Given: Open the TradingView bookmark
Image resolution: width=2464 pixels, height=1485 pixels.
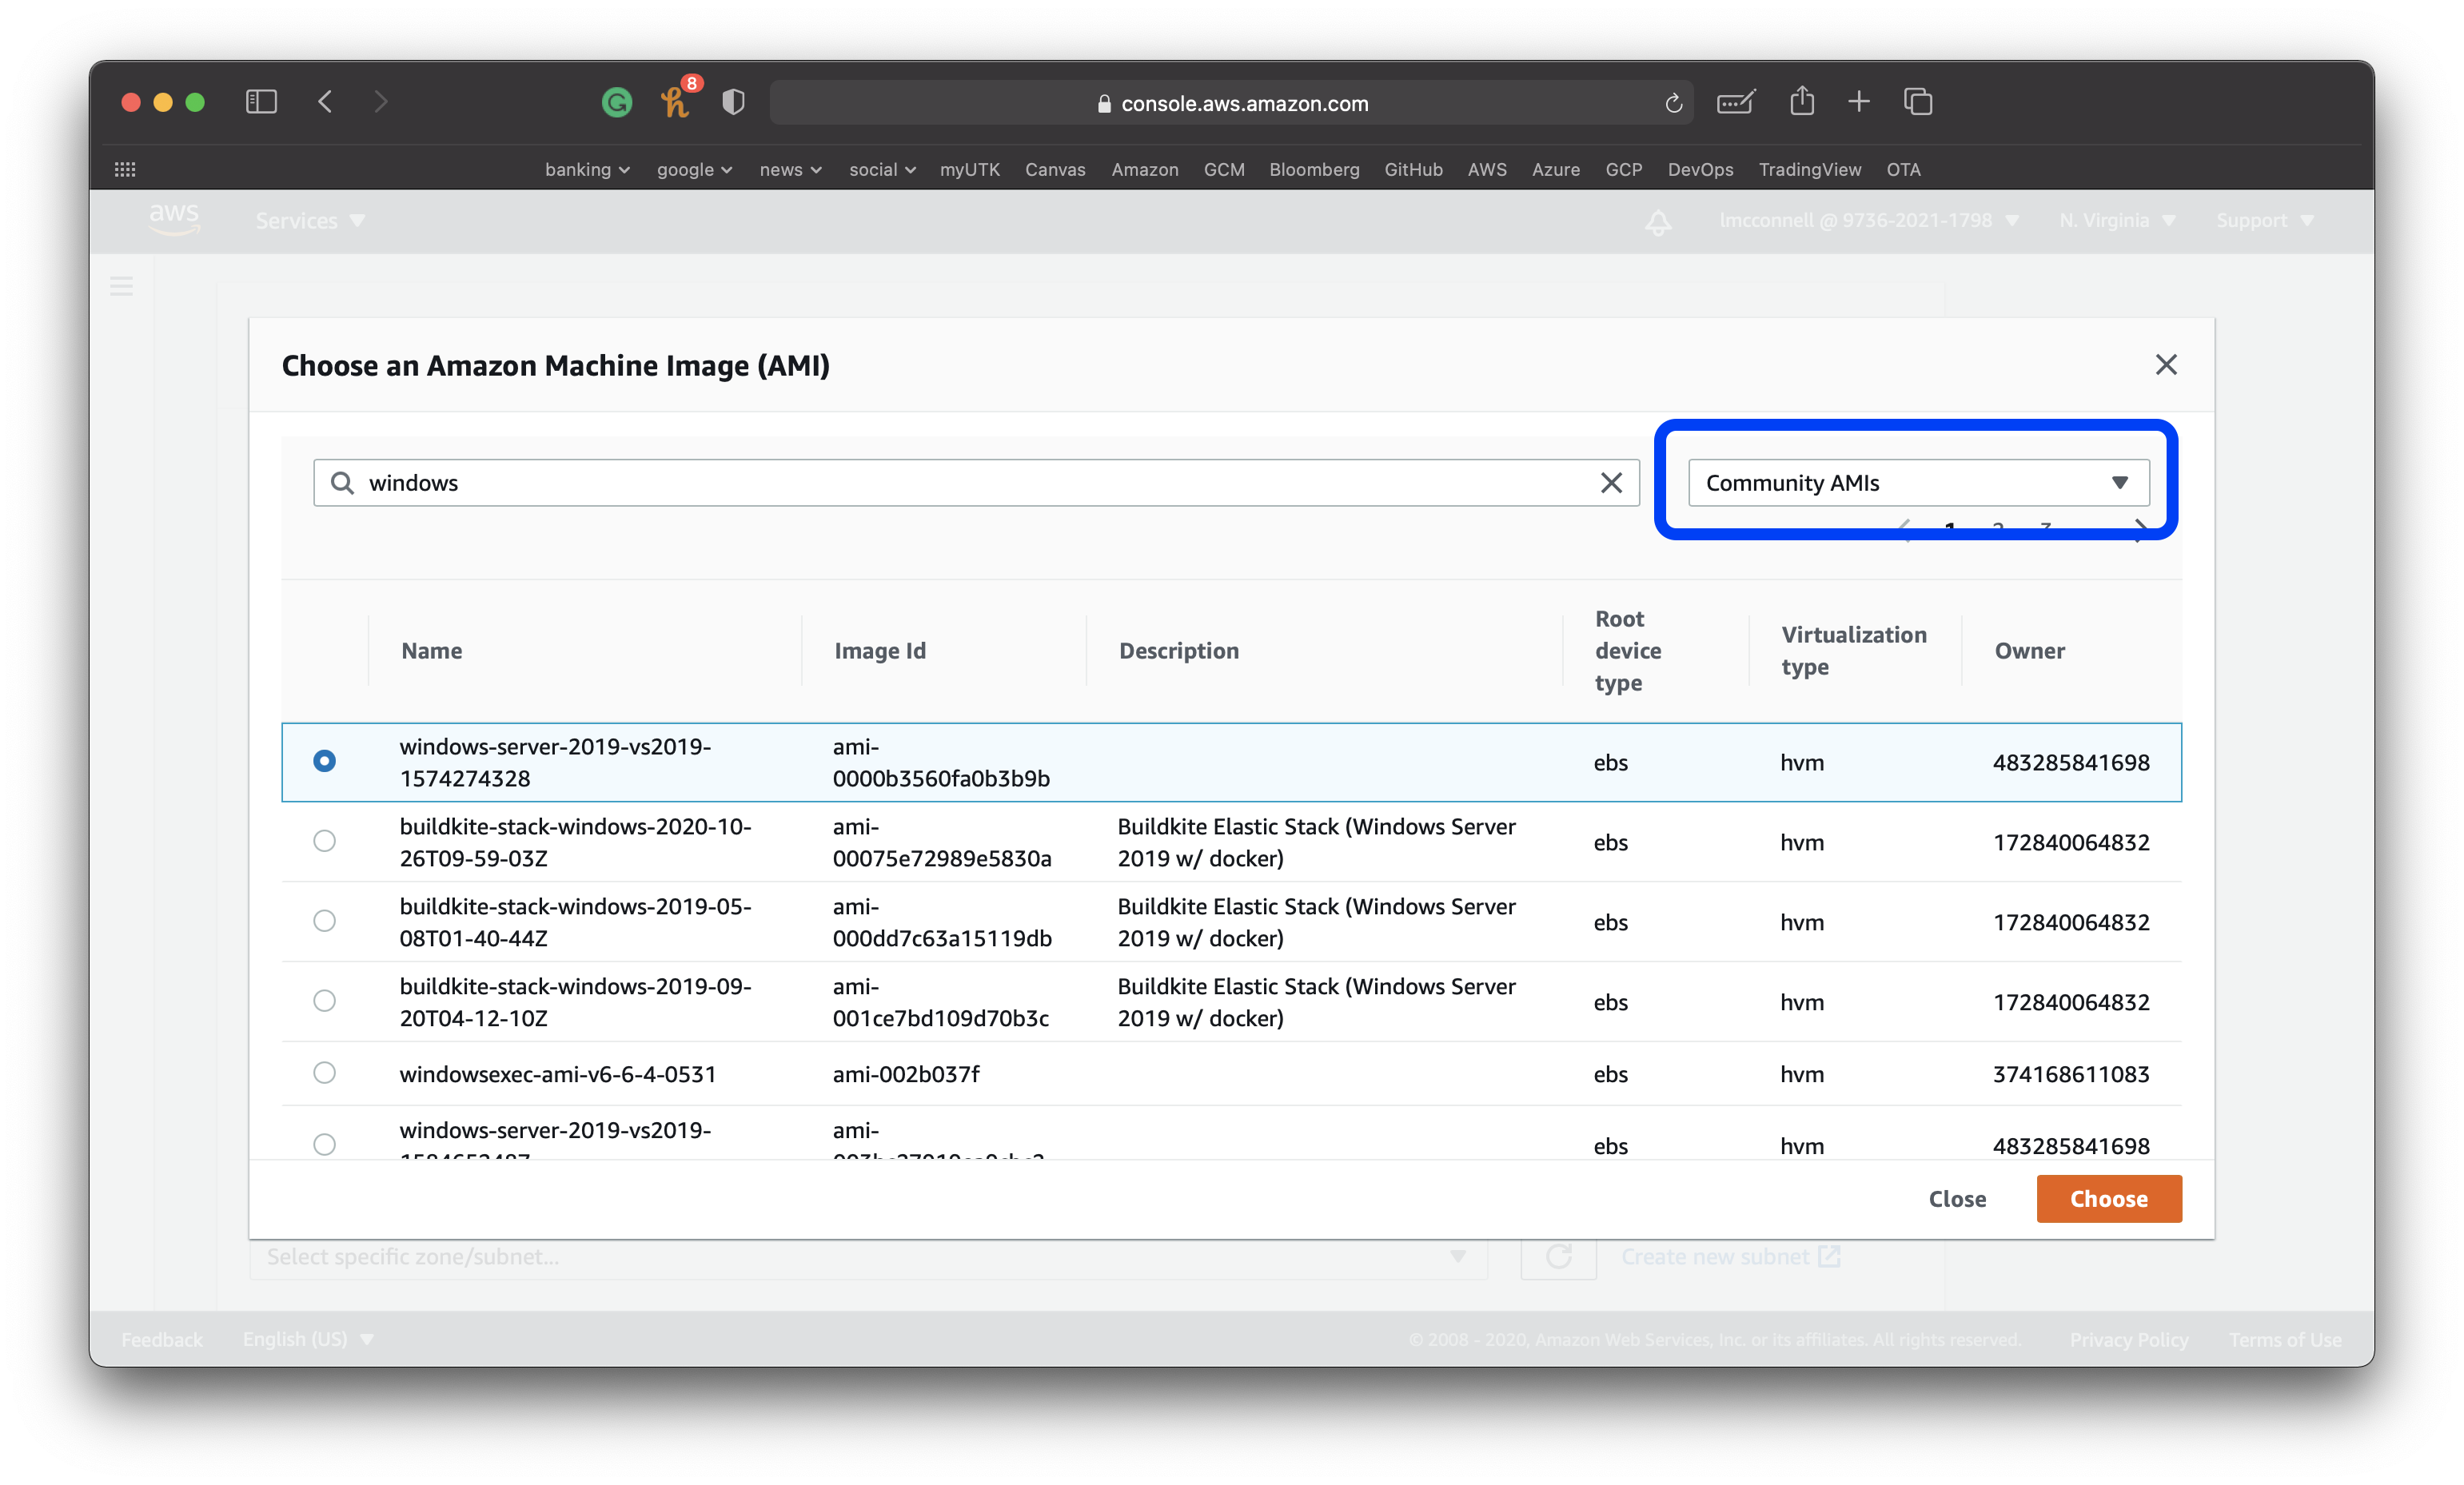Looking at the screenshot, I should coord(1809,169).
